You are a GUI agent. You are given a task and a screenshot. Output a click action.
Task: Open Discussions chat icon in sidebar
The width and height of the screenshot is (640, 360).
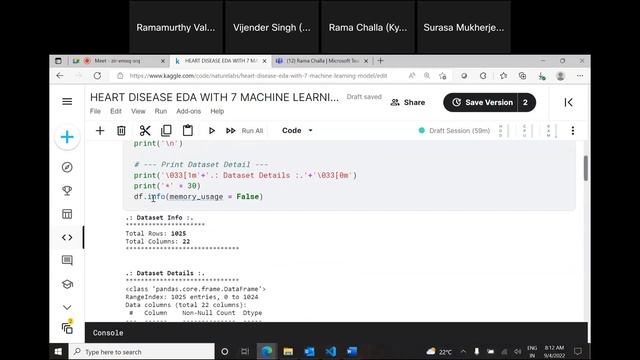click(x=67, y=260)
